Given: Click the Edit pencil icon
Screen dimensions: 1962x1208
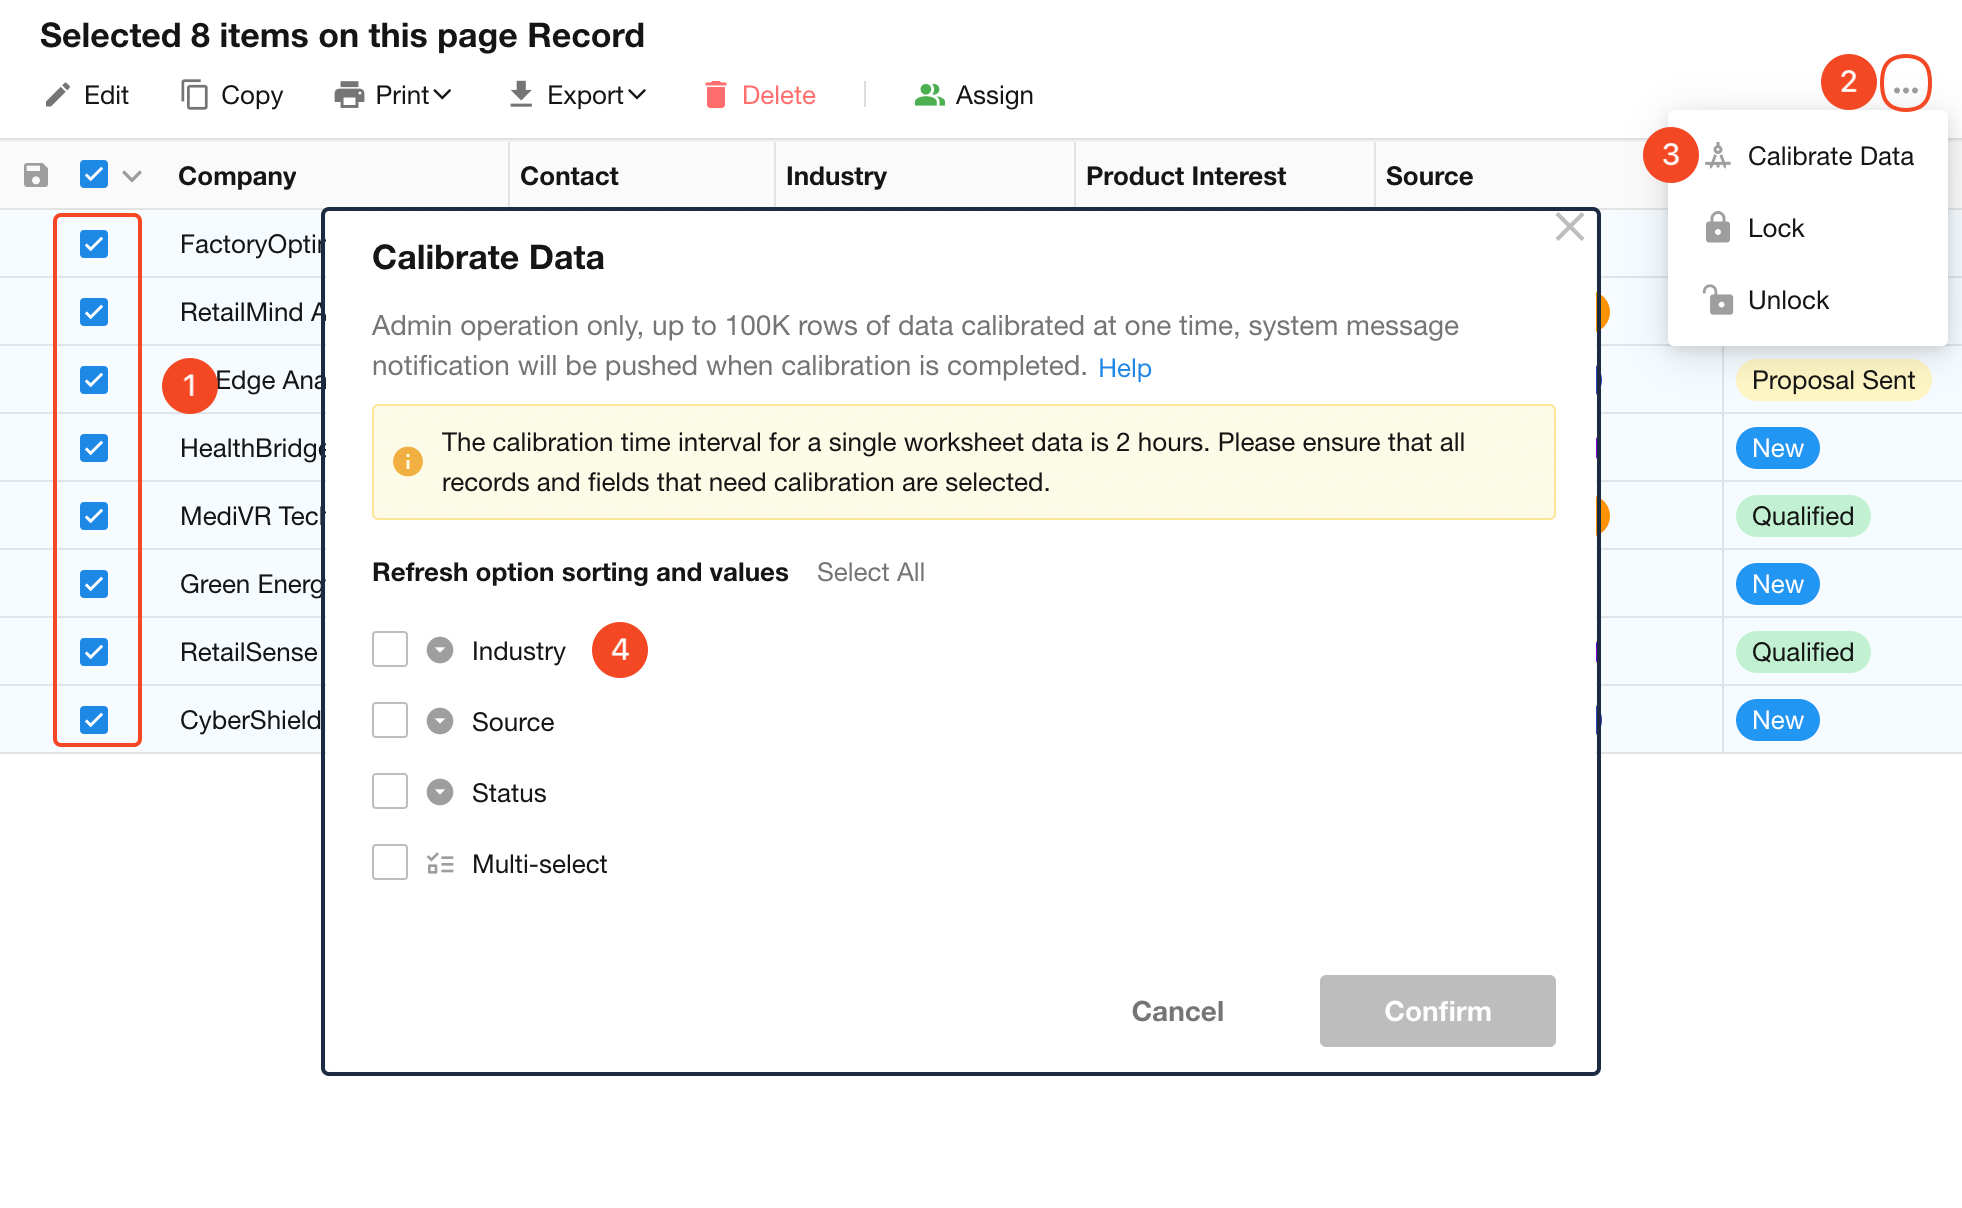Looking at the screenshot, I should click(x=58, y=95).
